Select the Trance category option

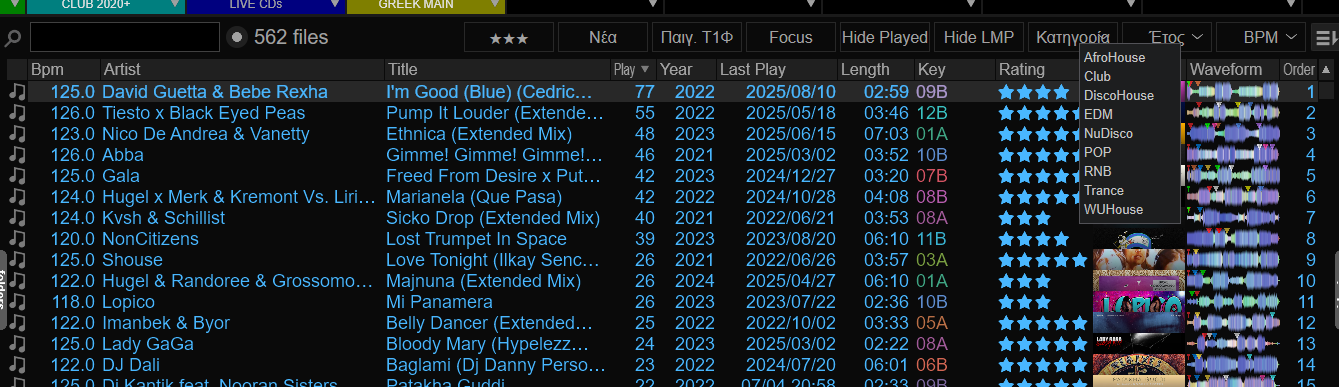pyautogui.click(x=1104, y=190)
